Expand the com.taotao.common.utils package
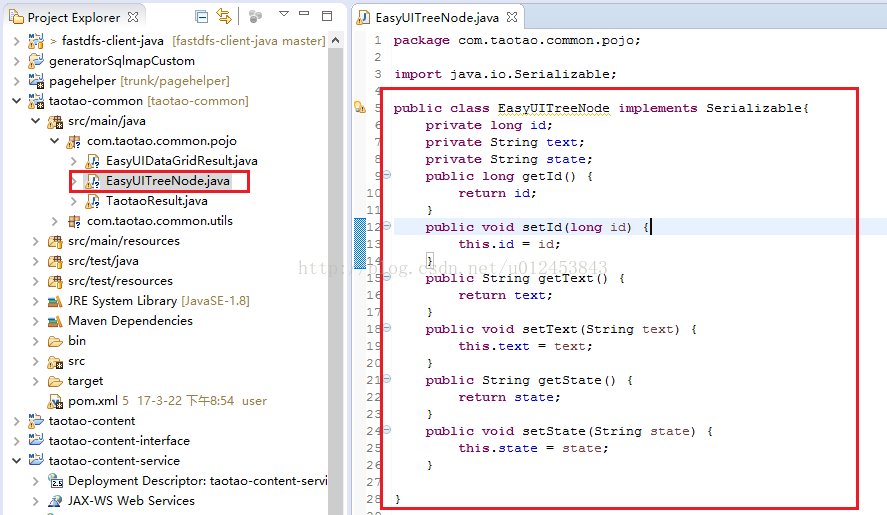This screenshot has height=515, width=887. [54, 221]
